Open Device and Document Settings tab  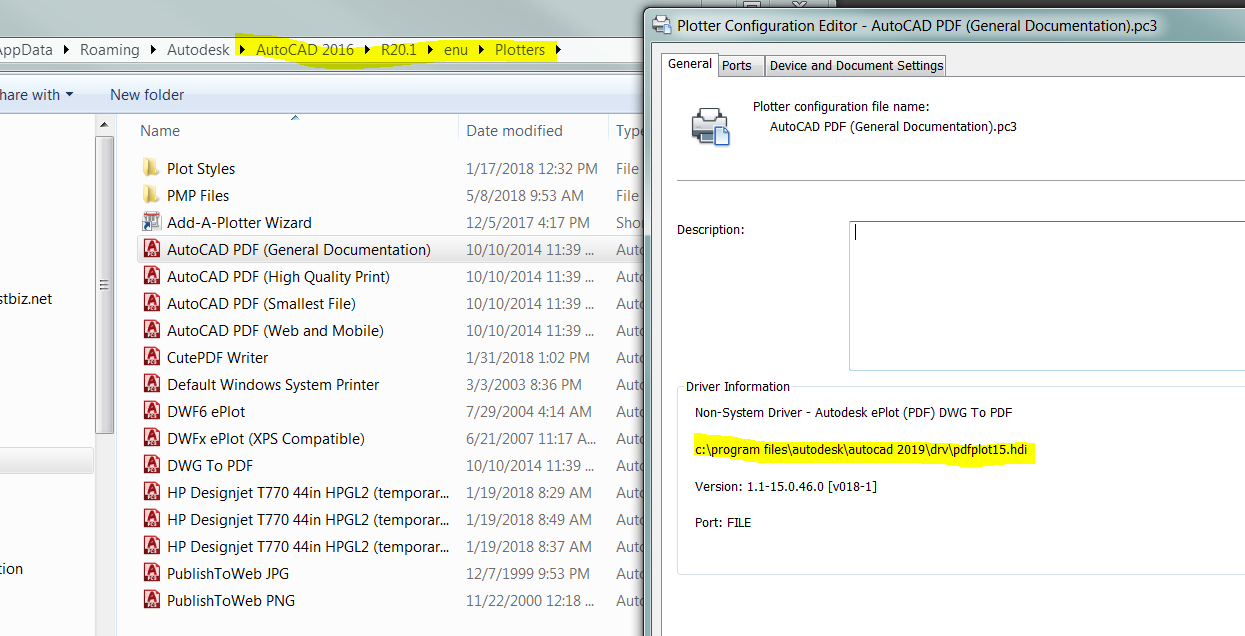point(855,65)
